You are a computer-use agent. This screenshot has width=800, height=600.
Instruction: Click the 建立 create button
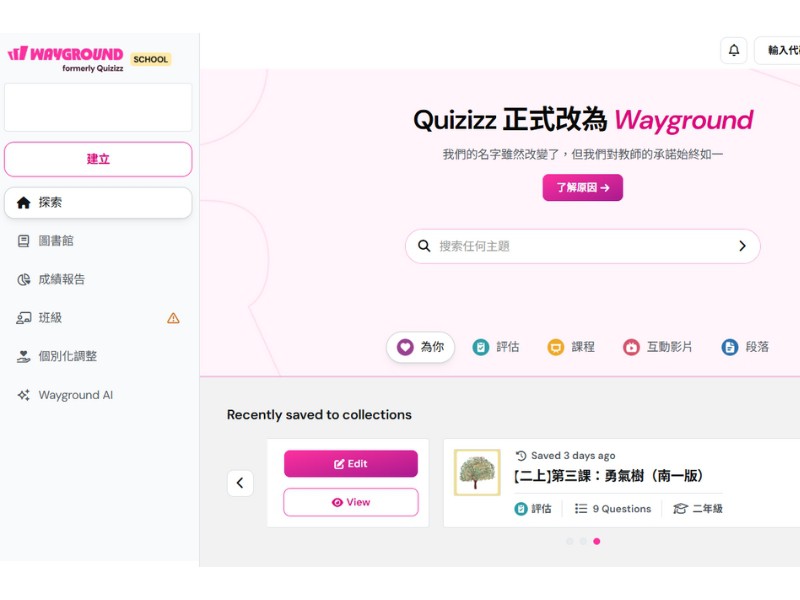[x=98, y=159]
